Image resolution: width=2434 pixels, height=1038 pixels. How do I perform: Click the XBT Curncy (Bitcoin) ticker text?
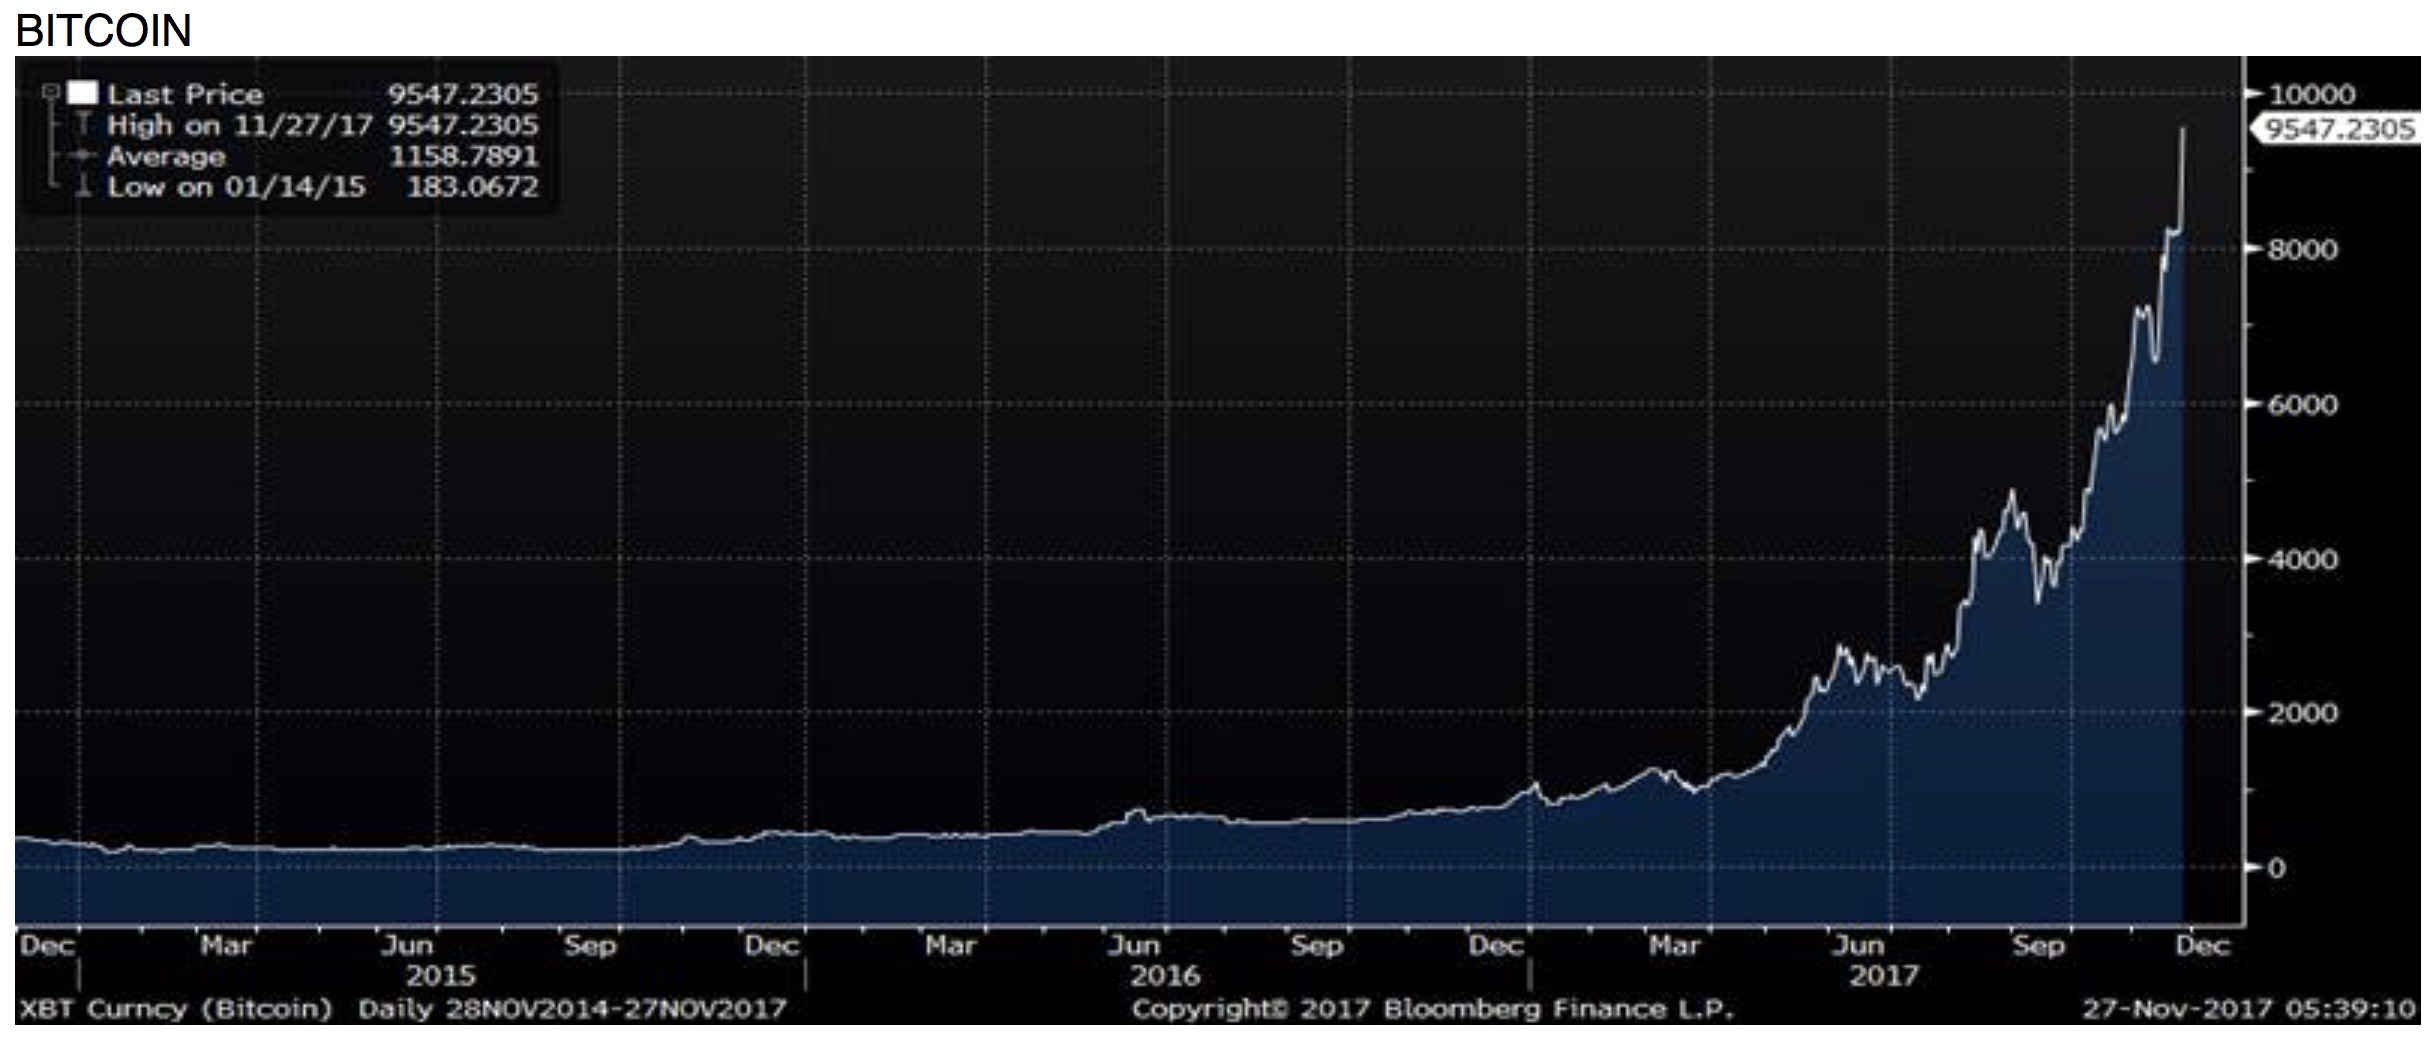(176, 1008)
